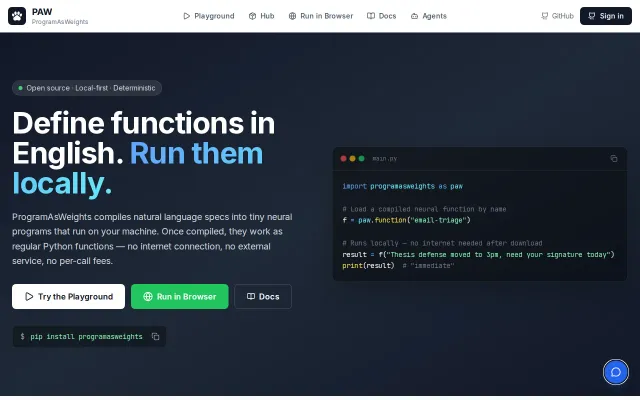Click the import programasweights as paw line

point(402,186)
